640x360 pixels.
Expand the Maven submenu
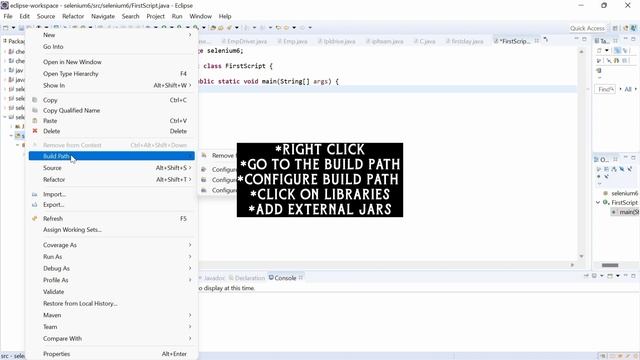(x=111, y=316)
